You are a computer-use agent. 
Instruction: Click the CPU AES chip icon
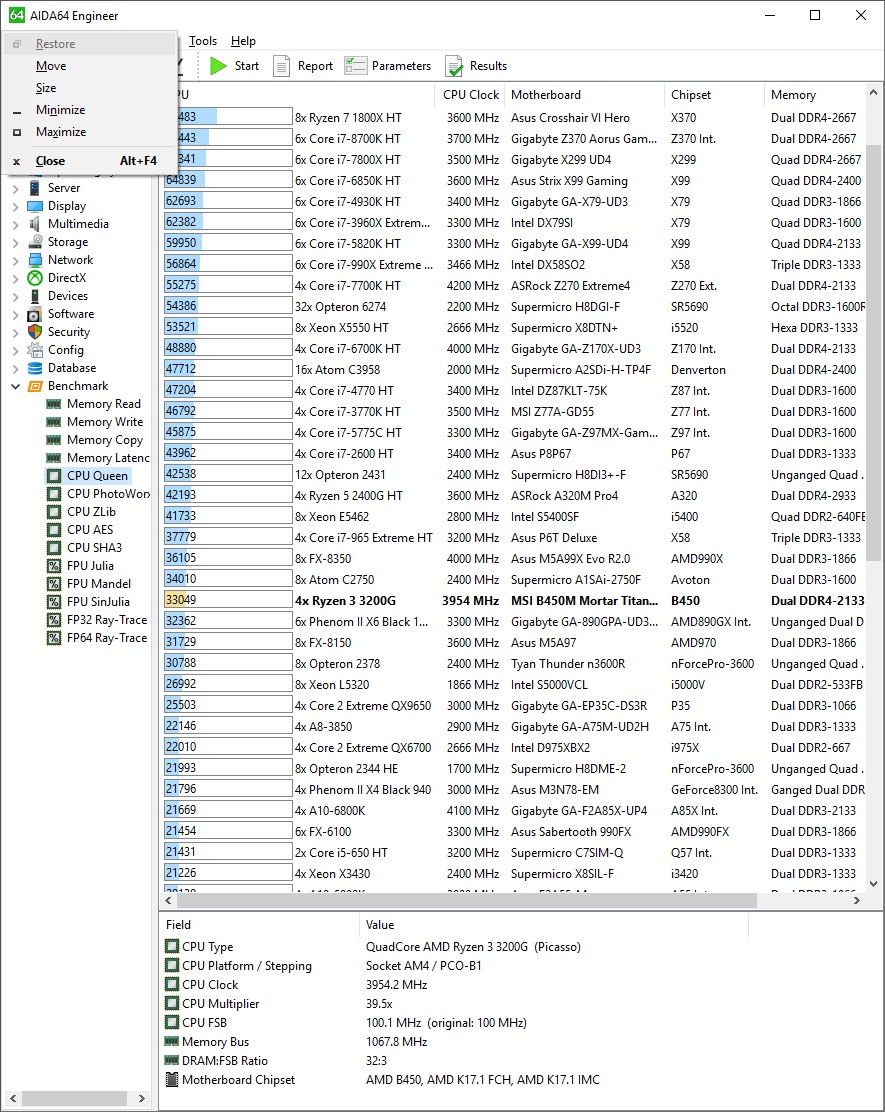tap(54, 530)
